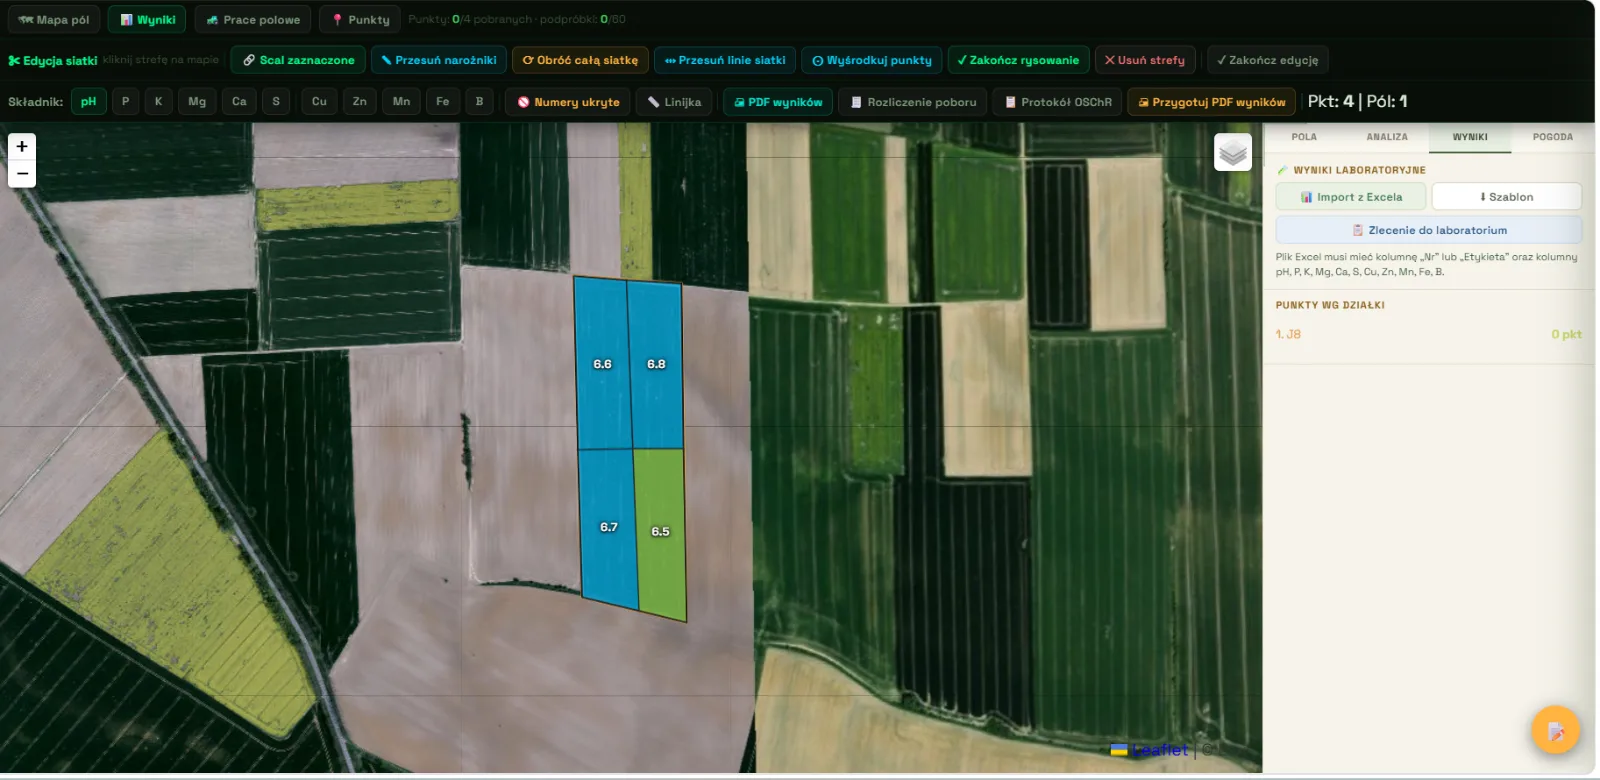Image resolution: width=1600 pixels, height=780 pixels.
Task: Activate Przesuń narożniki tool
Action: click(439, 60)
